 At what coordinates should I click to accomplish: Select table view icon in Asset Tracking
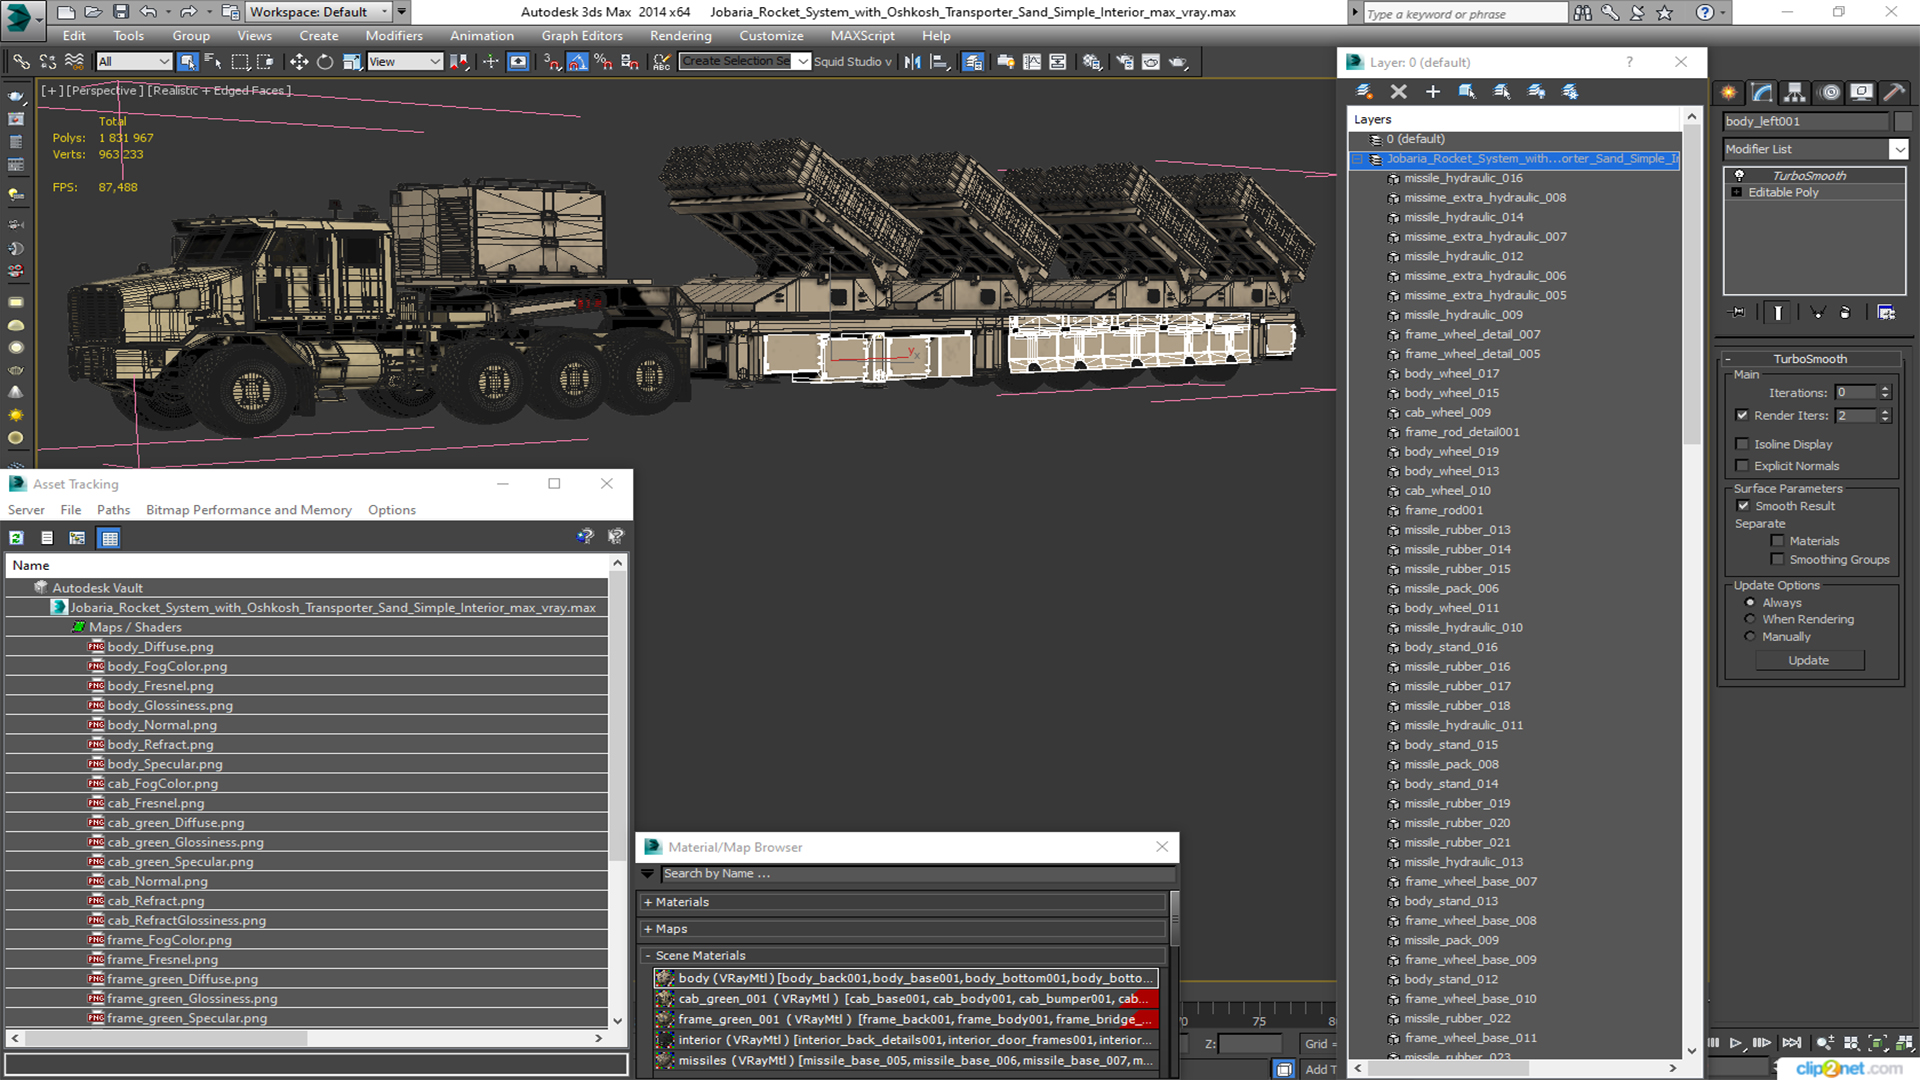point(109,538)
